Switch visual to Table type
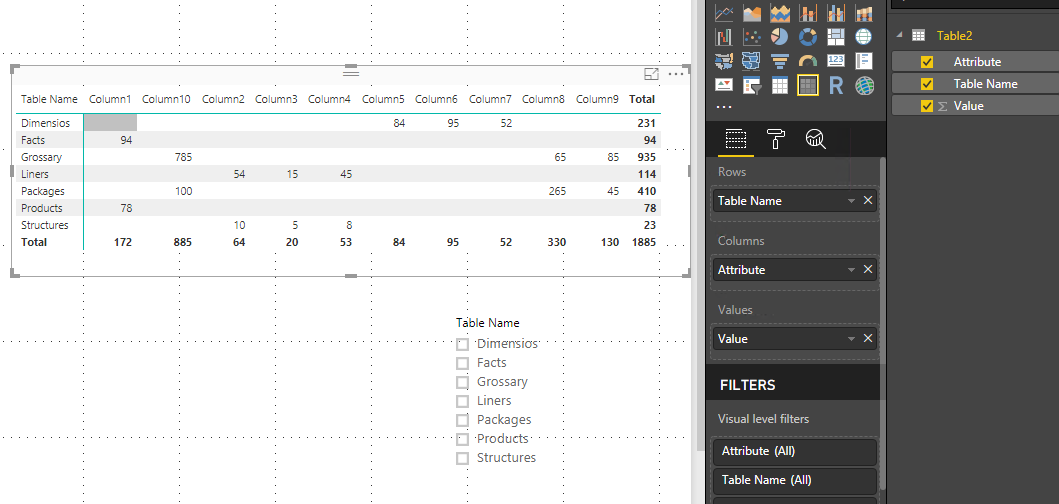This screenshot has width=1059, height=504. (780, 86)
